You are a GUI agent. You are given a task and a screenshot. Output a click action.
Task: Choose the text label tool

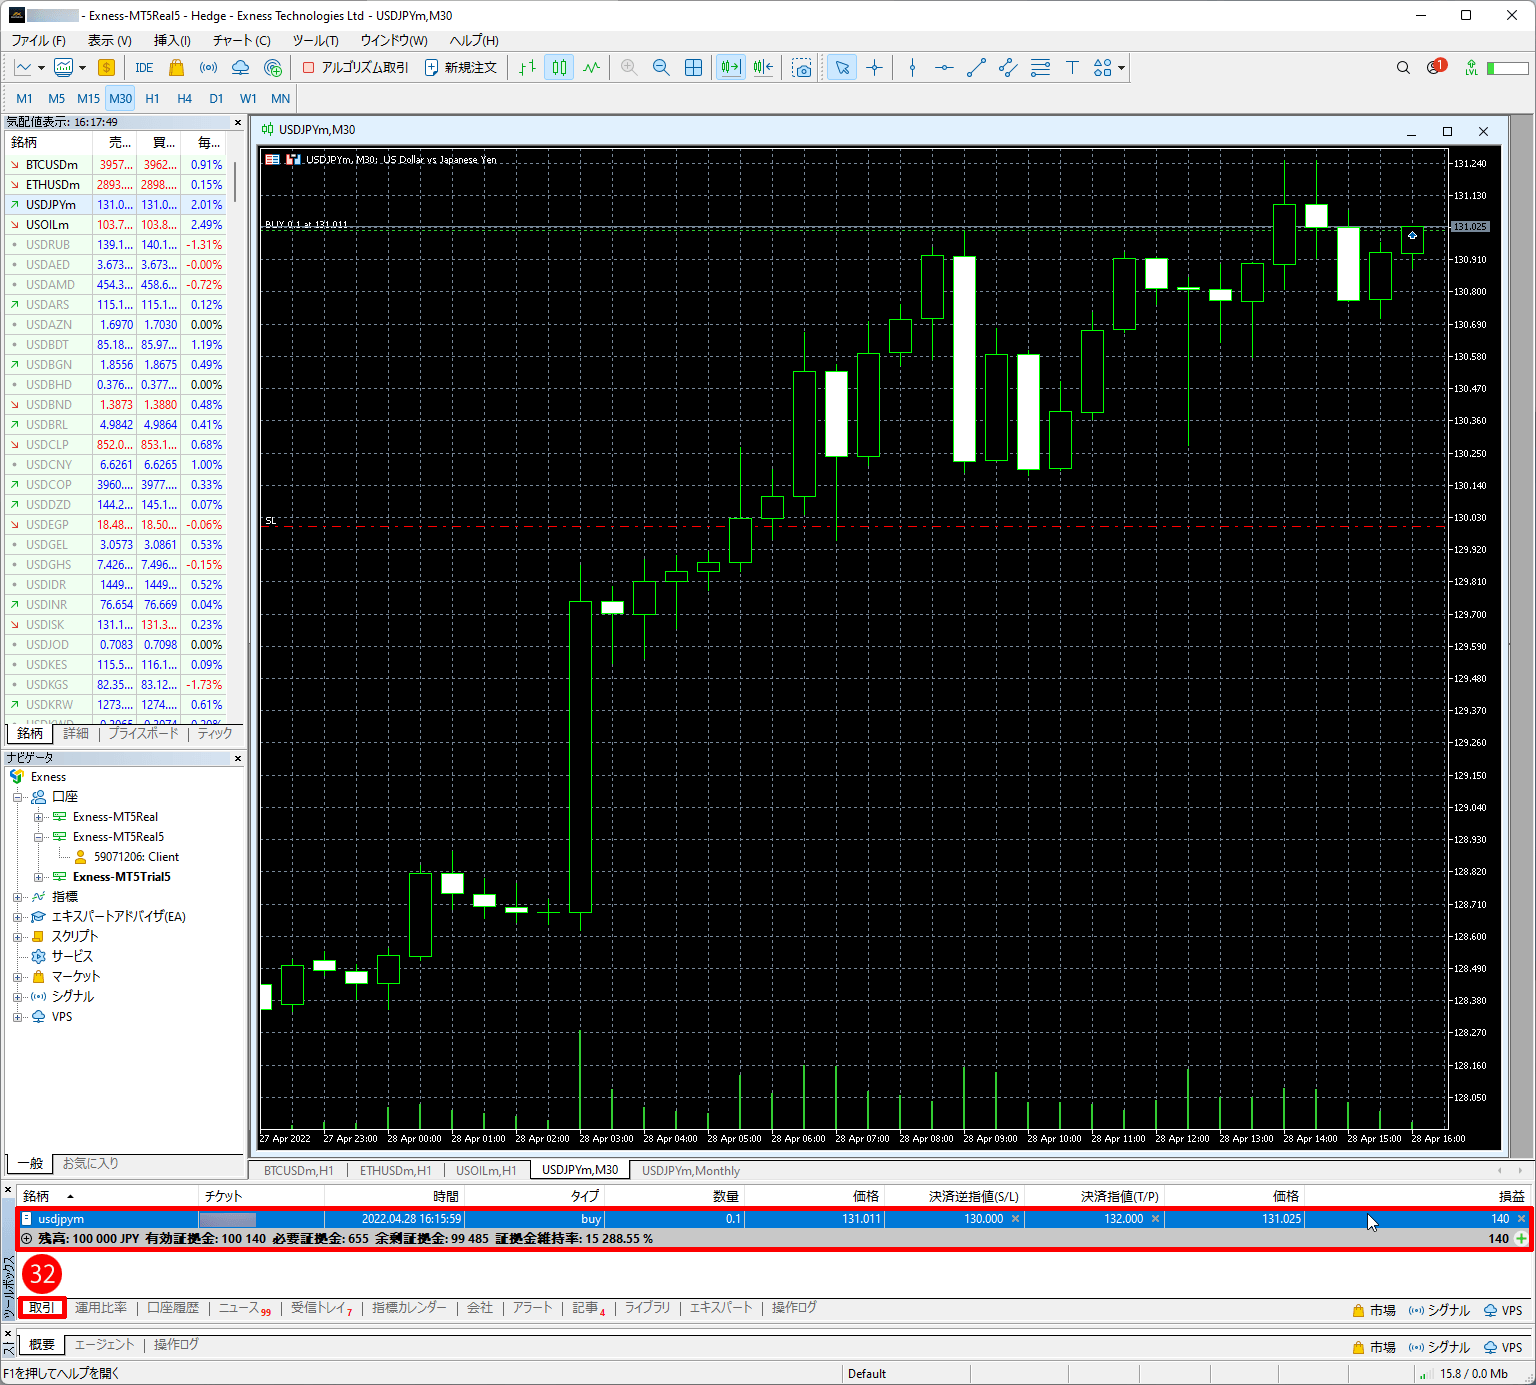click(1072, 68)
